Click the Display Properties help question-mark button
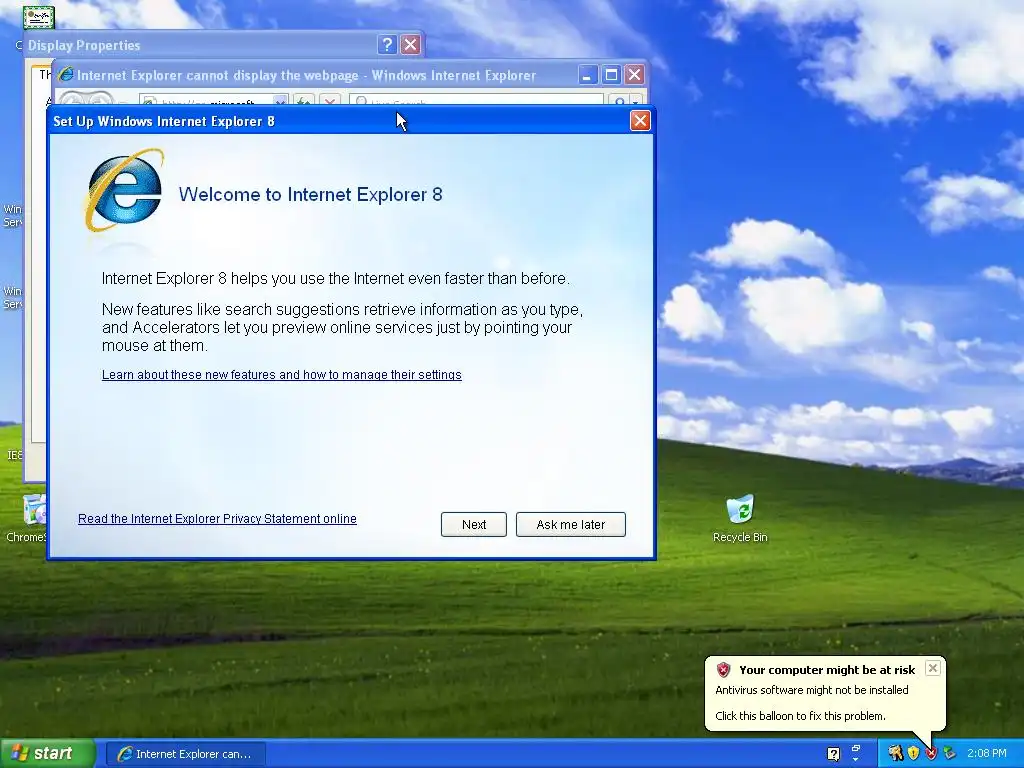The width and height of the screenshot is (1024, 768). [x=387, y=44]
